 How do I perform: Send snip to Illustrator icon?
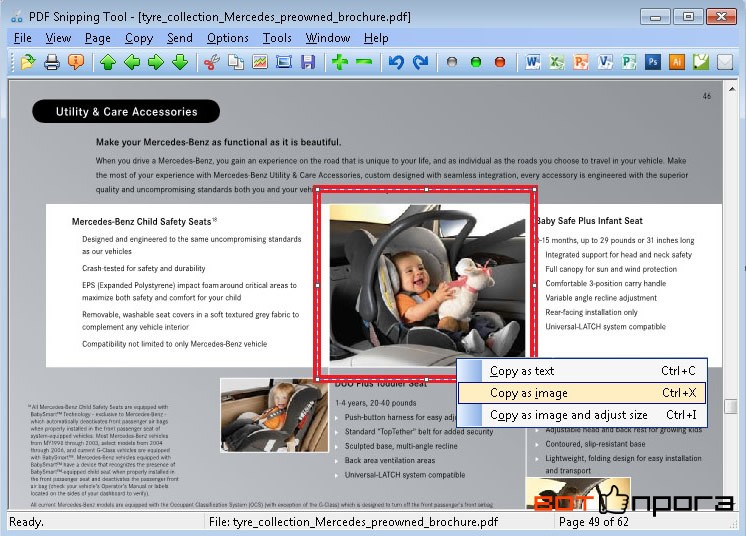point(677,62)
